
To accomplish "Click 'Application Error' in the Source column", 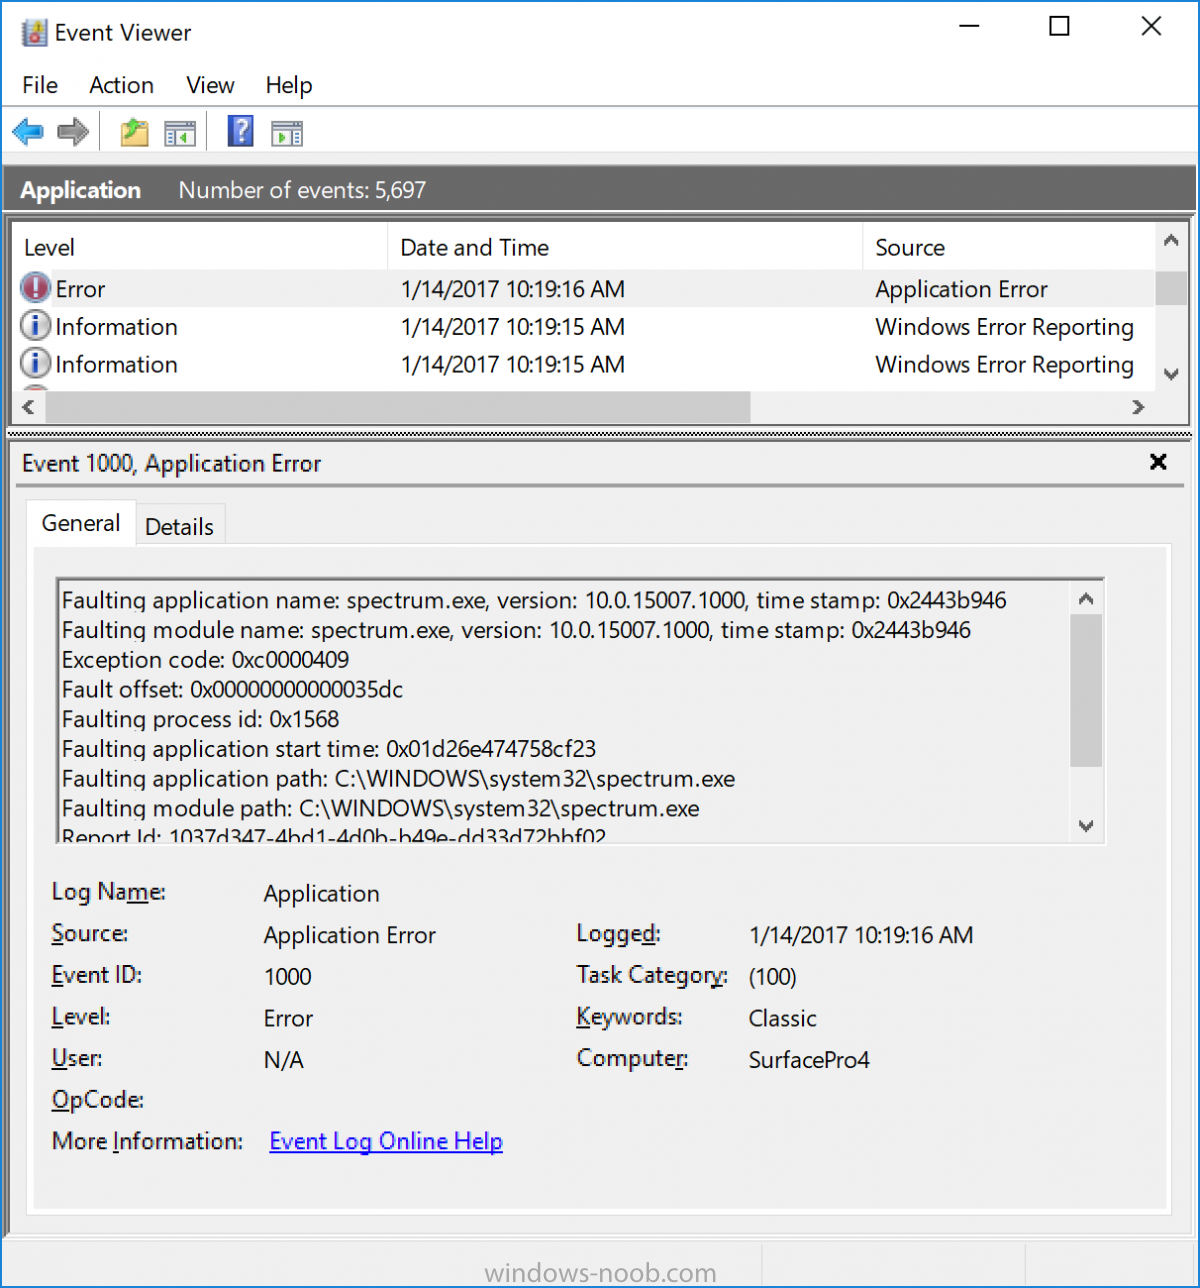I will 961,289.
